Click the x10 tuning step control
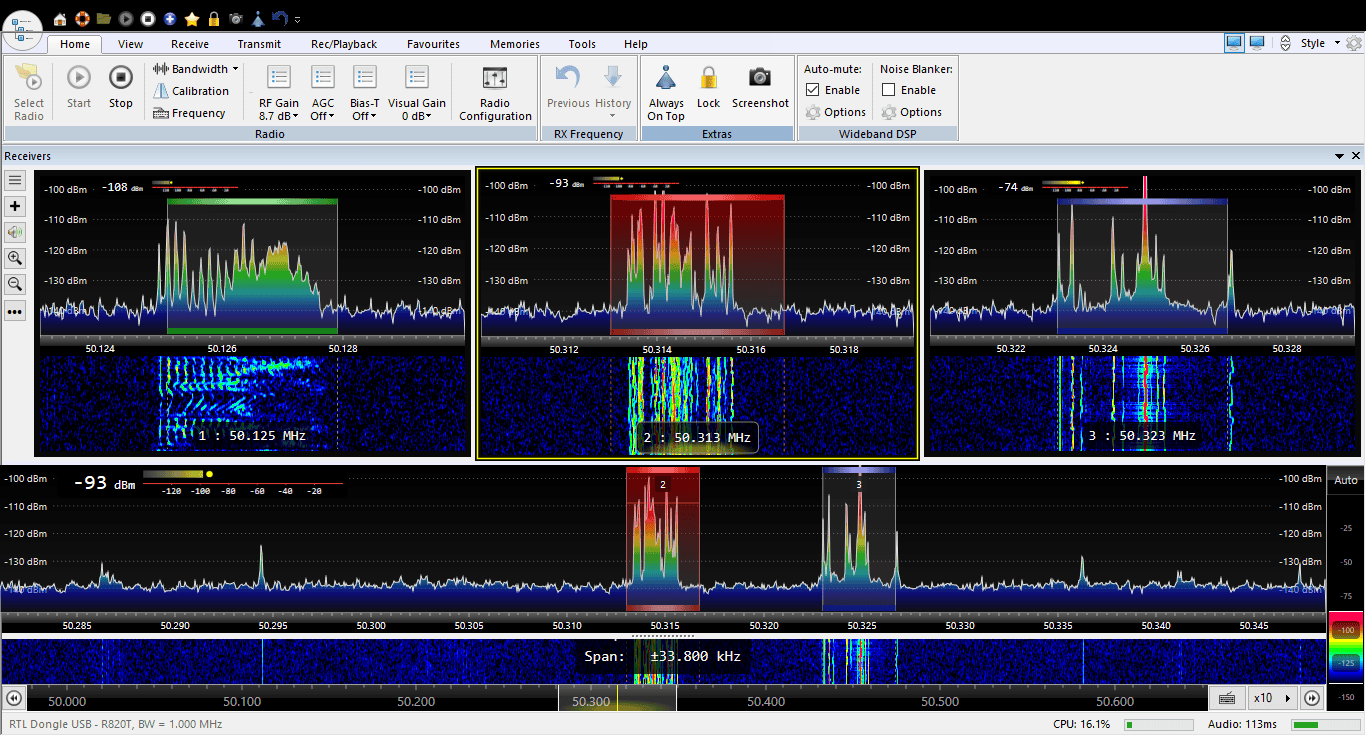 tap(1269, 697)
